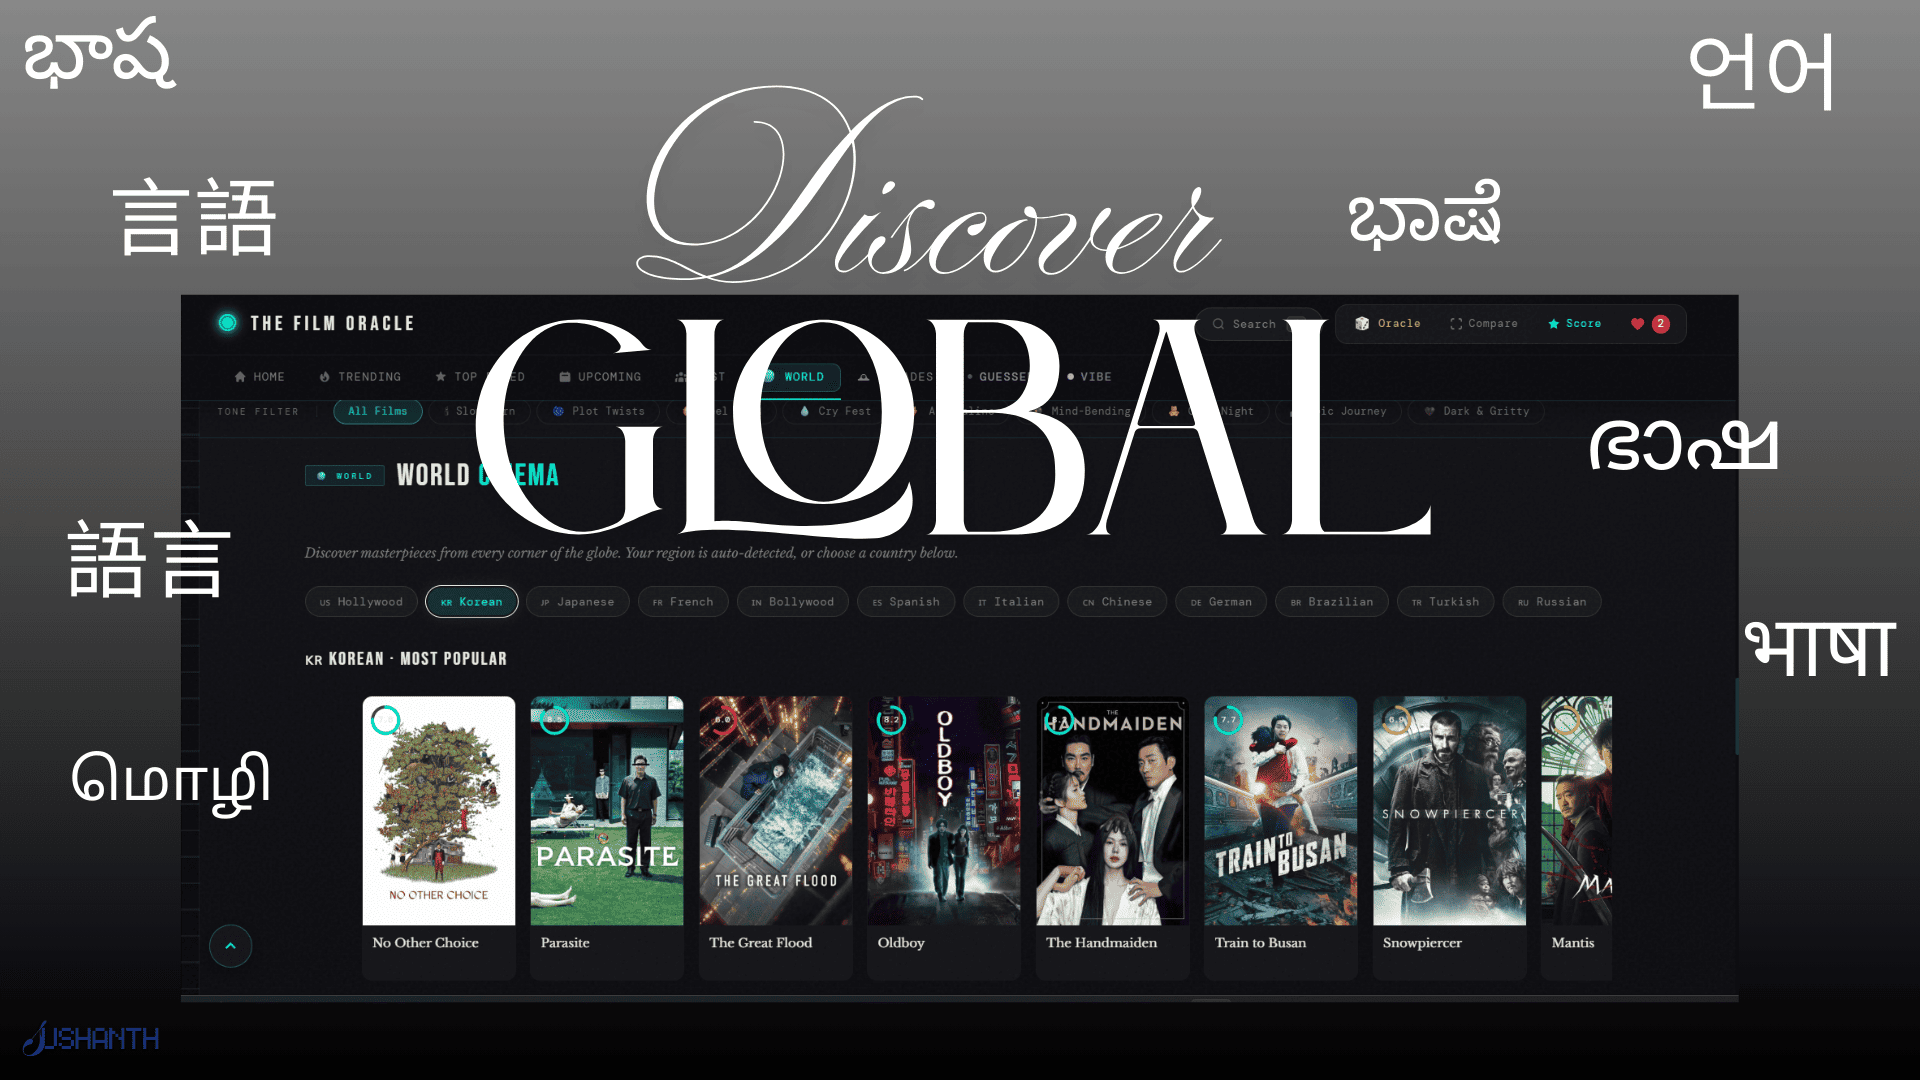The width and height of the screenshot is (1920, 1080).
Task: Open the Parasite movie poster
Action: [607, 810]
